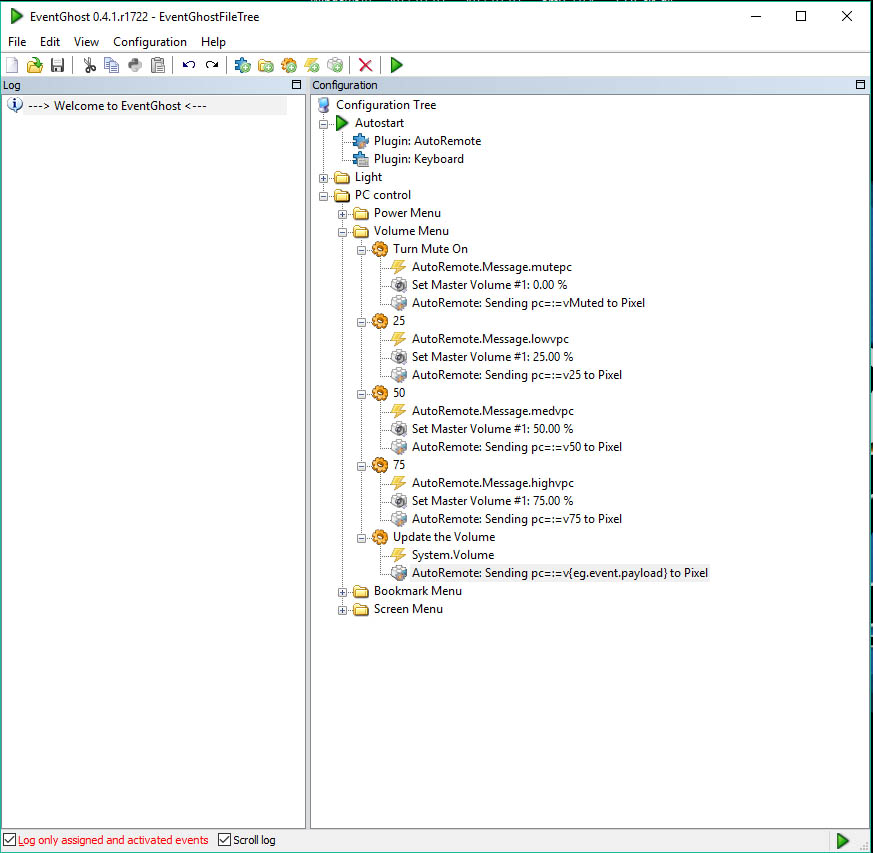
Task: Select the AutoRemote.Message.lowvpc event
Action: 490,339
